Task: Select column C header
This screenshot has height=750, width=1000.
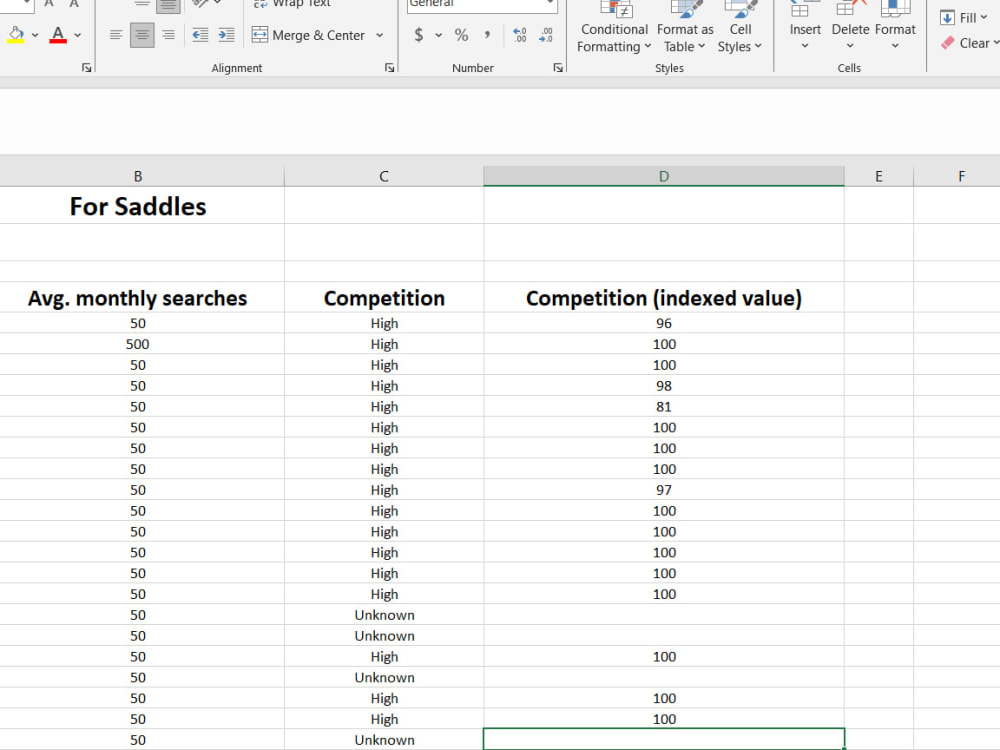Action: point(384,177)
